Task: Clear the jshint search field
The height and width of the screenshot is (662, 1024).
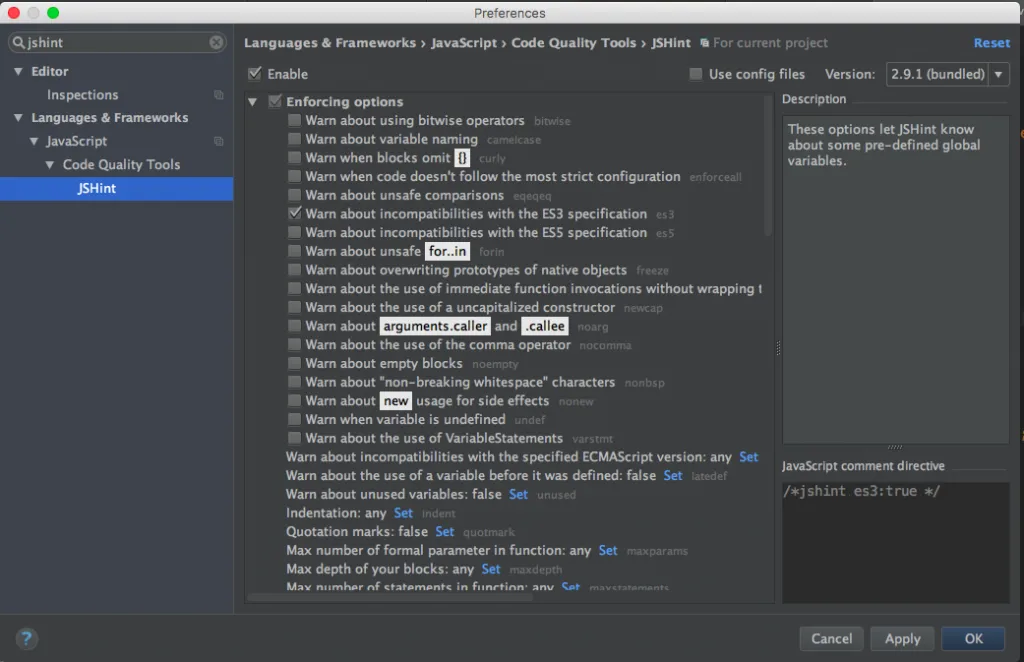Action: (x=216, y=42)
